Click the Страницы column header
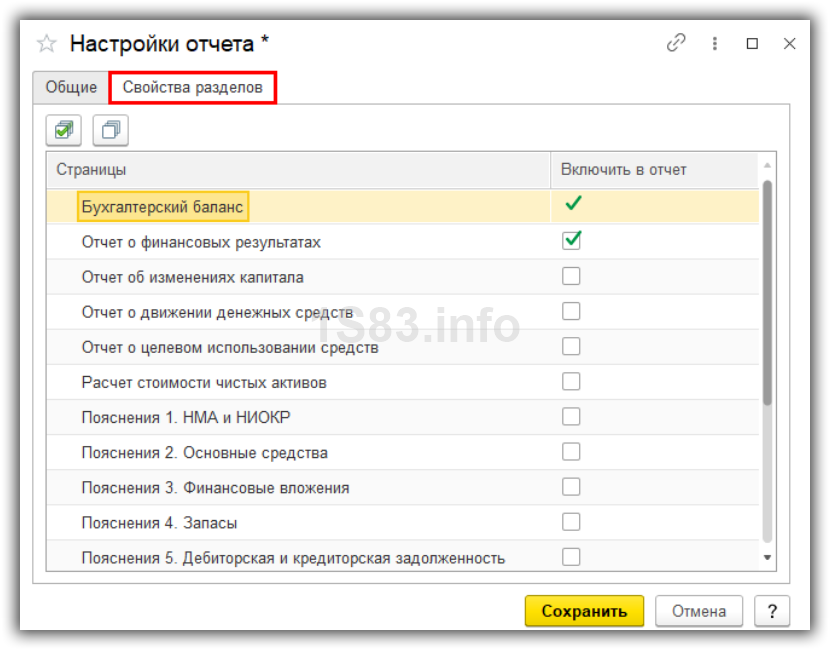The width and height of the screenshot is (830, 650). click(299, 170)
